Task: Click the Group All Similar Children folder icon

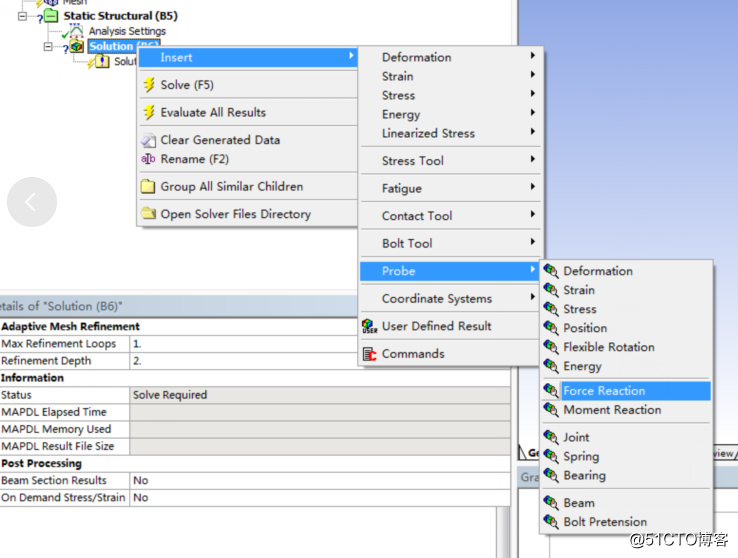Action: (x=148, y=186)
